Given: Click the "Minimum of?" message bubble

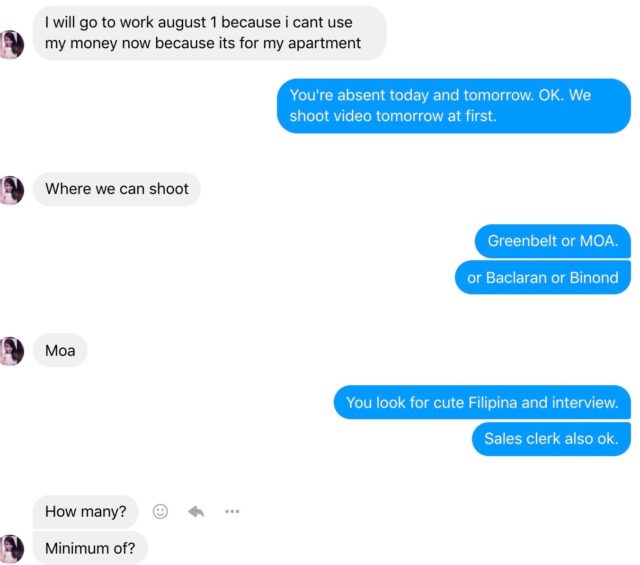Looking at the screenshot, I should tap(90, 548).
